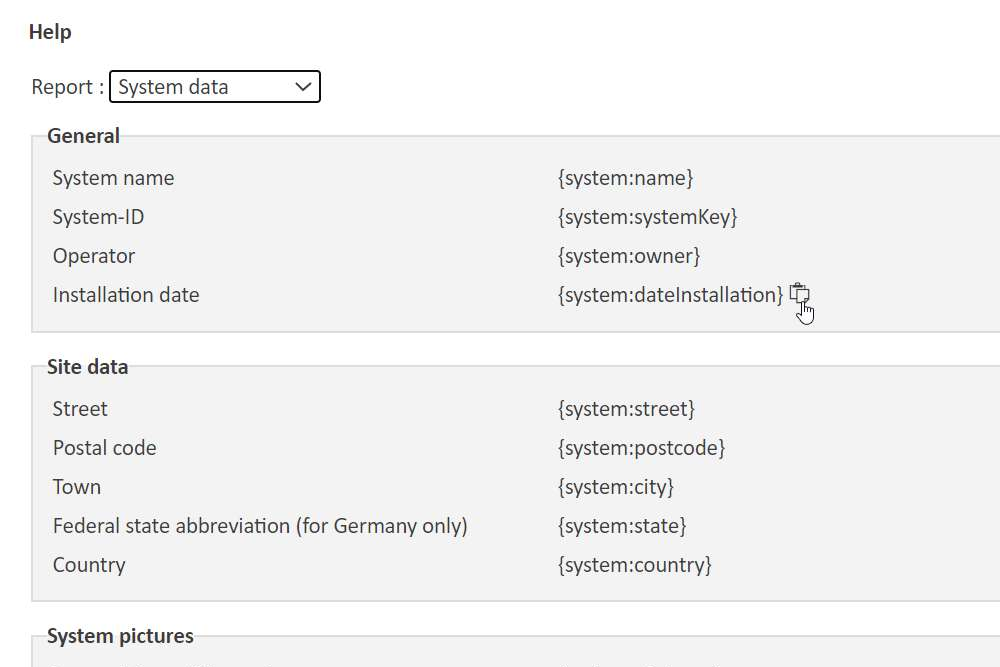Click the Help heading
The image size is (1000, 667).
pos(50,32)
